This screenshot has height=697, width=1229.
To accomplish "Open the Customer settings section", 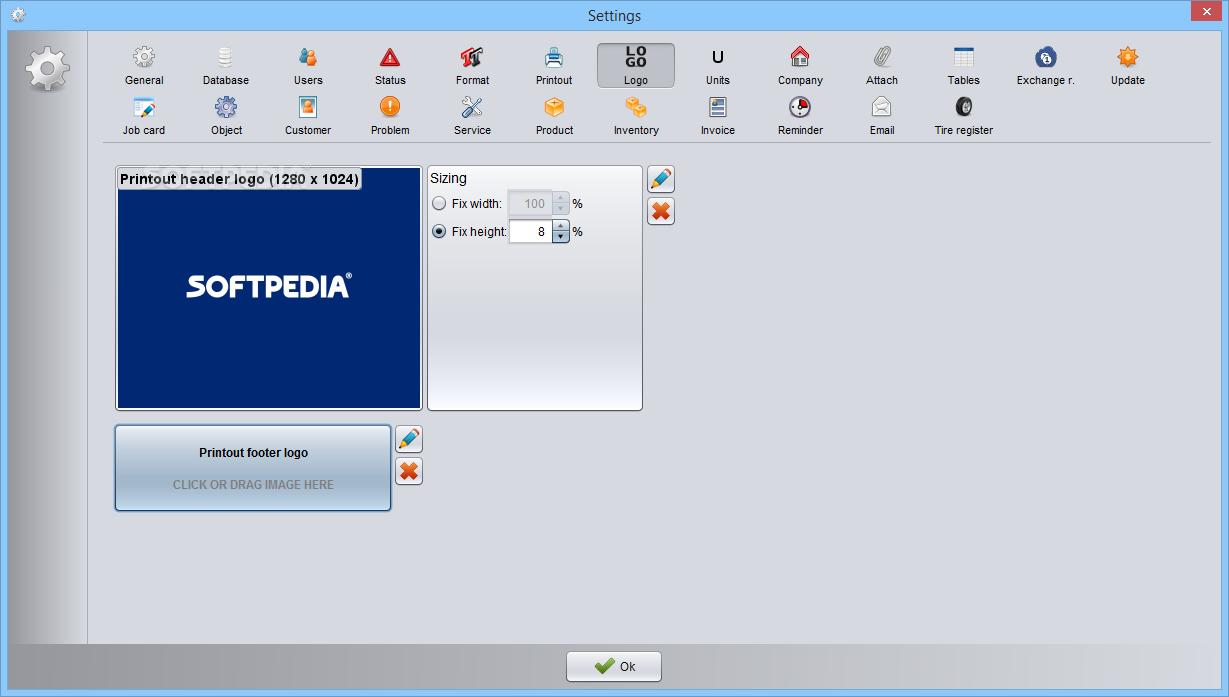I will tap(308, 116).
